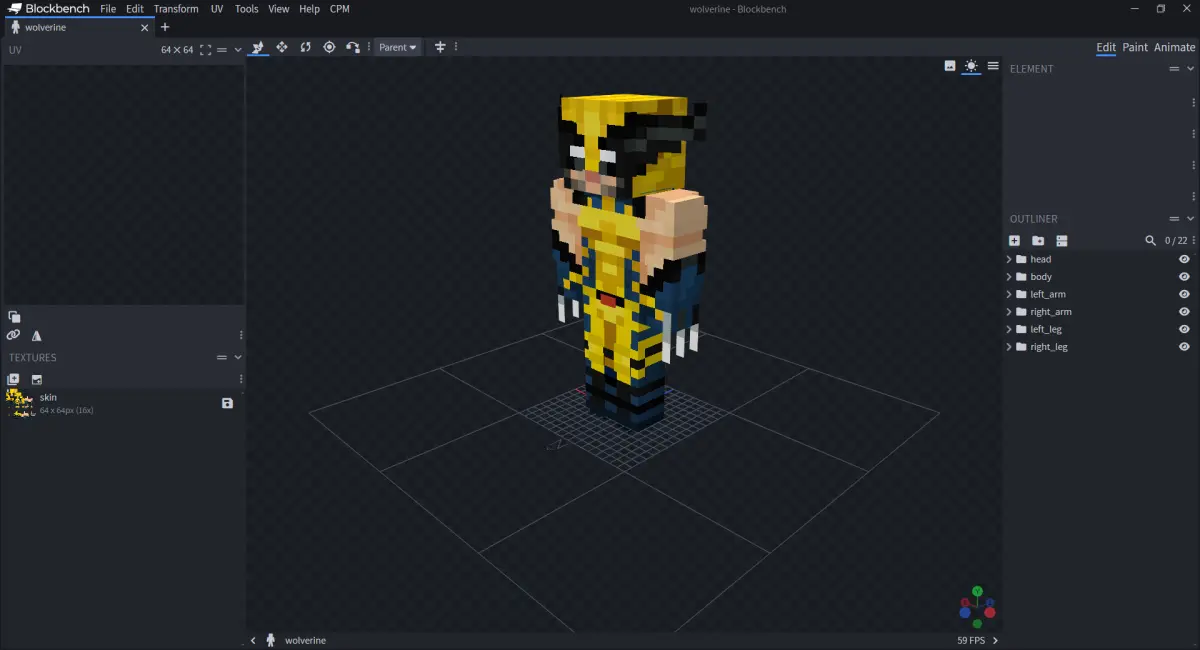Click the copy icon below the UV editor

tap(14, 317)
